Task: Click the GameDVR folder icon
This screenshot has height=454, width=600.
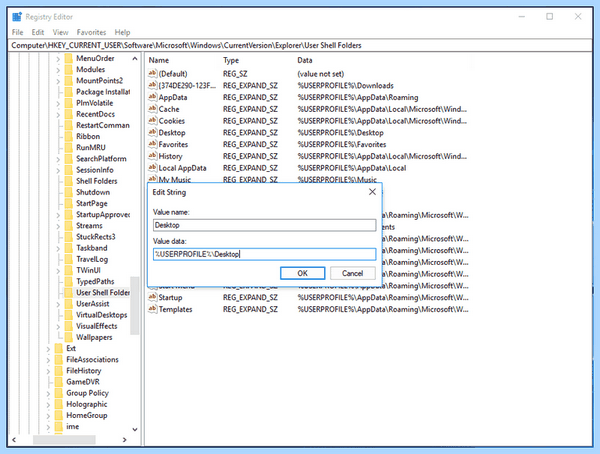Action: (59, 382)
